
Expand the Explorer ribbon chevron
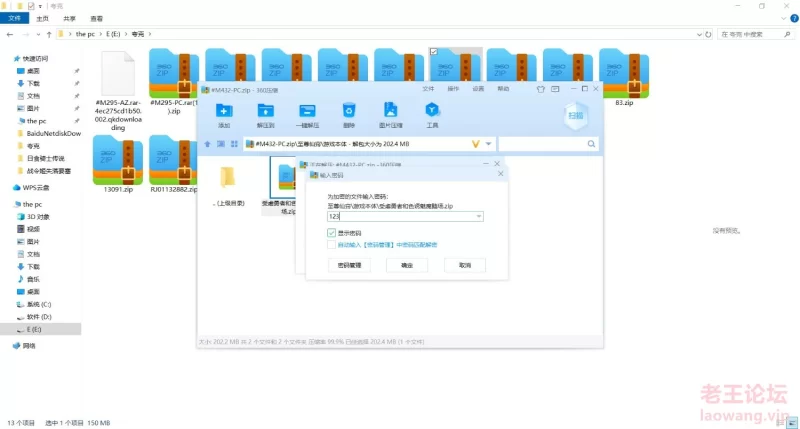pyautogui.click(x=784, y=18)
